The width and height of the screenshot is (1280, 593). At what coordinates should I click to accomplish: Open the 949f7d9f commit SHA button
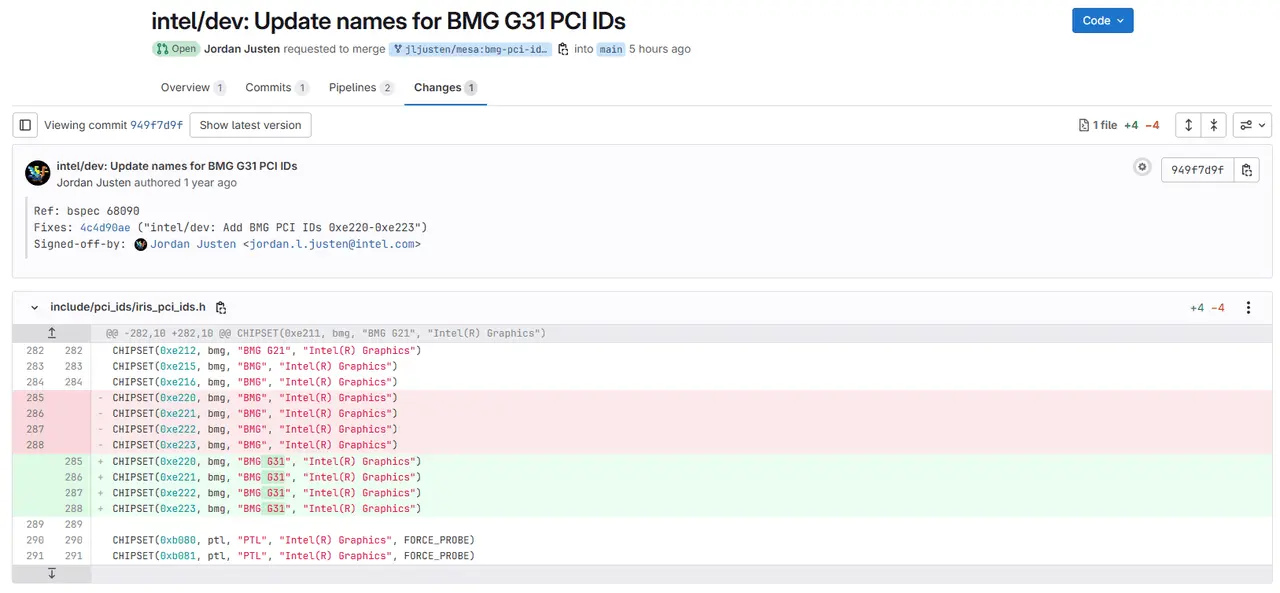coord(1197,170)
